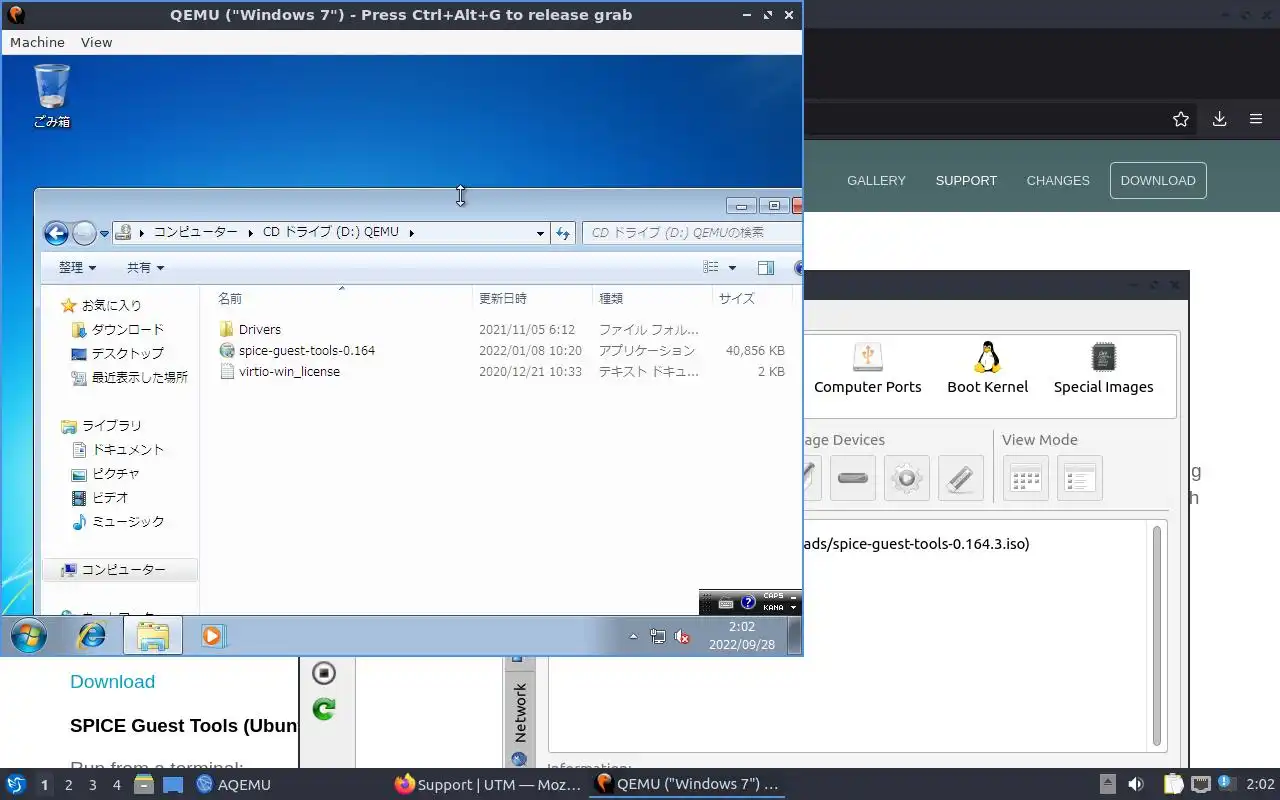Click the Explorer forward navigation arrow
This screenshot has width=1280, height=800.
pyautogui.click(x=84, y=234)
